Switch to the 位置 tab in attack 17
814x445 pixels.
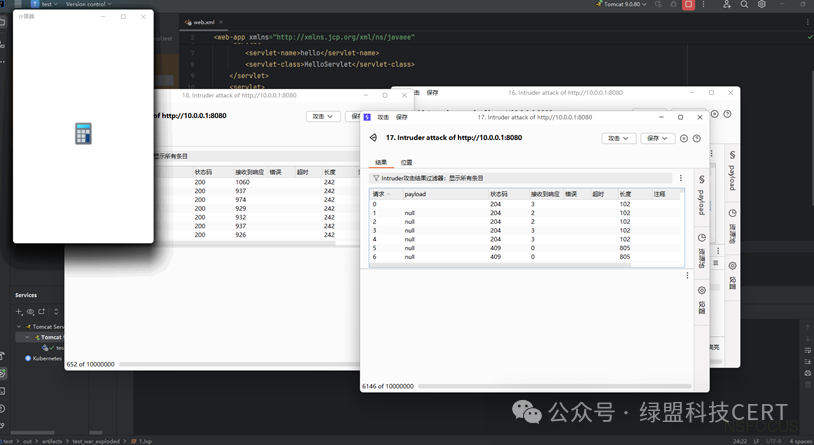pyautogui.click(x=406, y=163)
